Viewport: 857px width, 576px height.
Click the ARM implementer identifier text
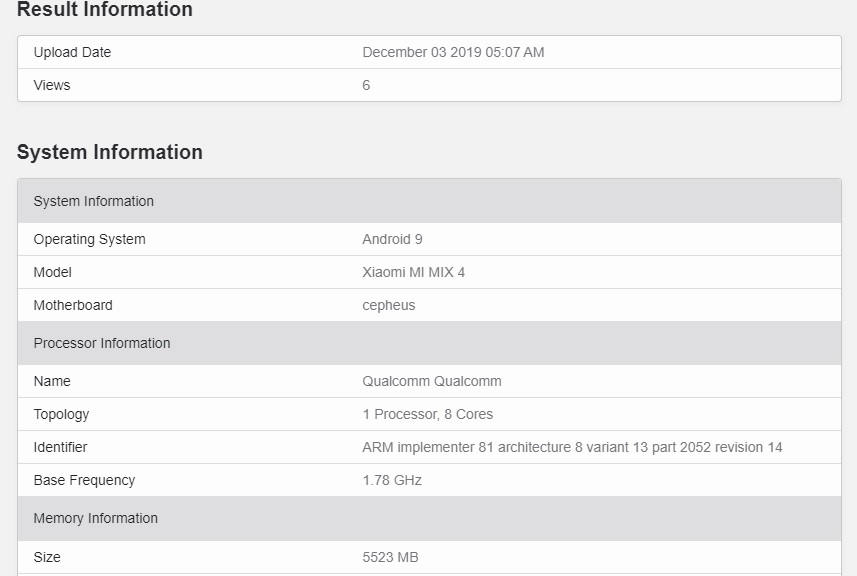point(572,447)
